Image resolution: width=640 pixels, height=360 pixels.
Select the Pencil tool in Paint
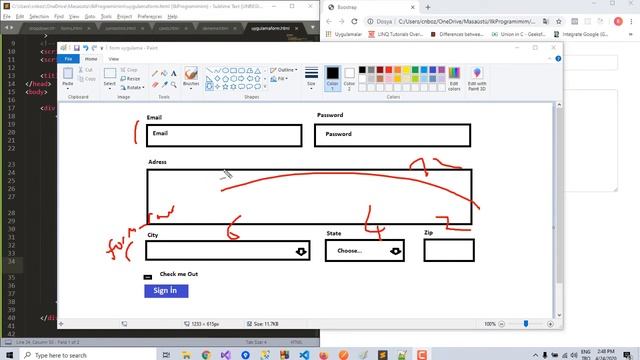coord(155,73)
